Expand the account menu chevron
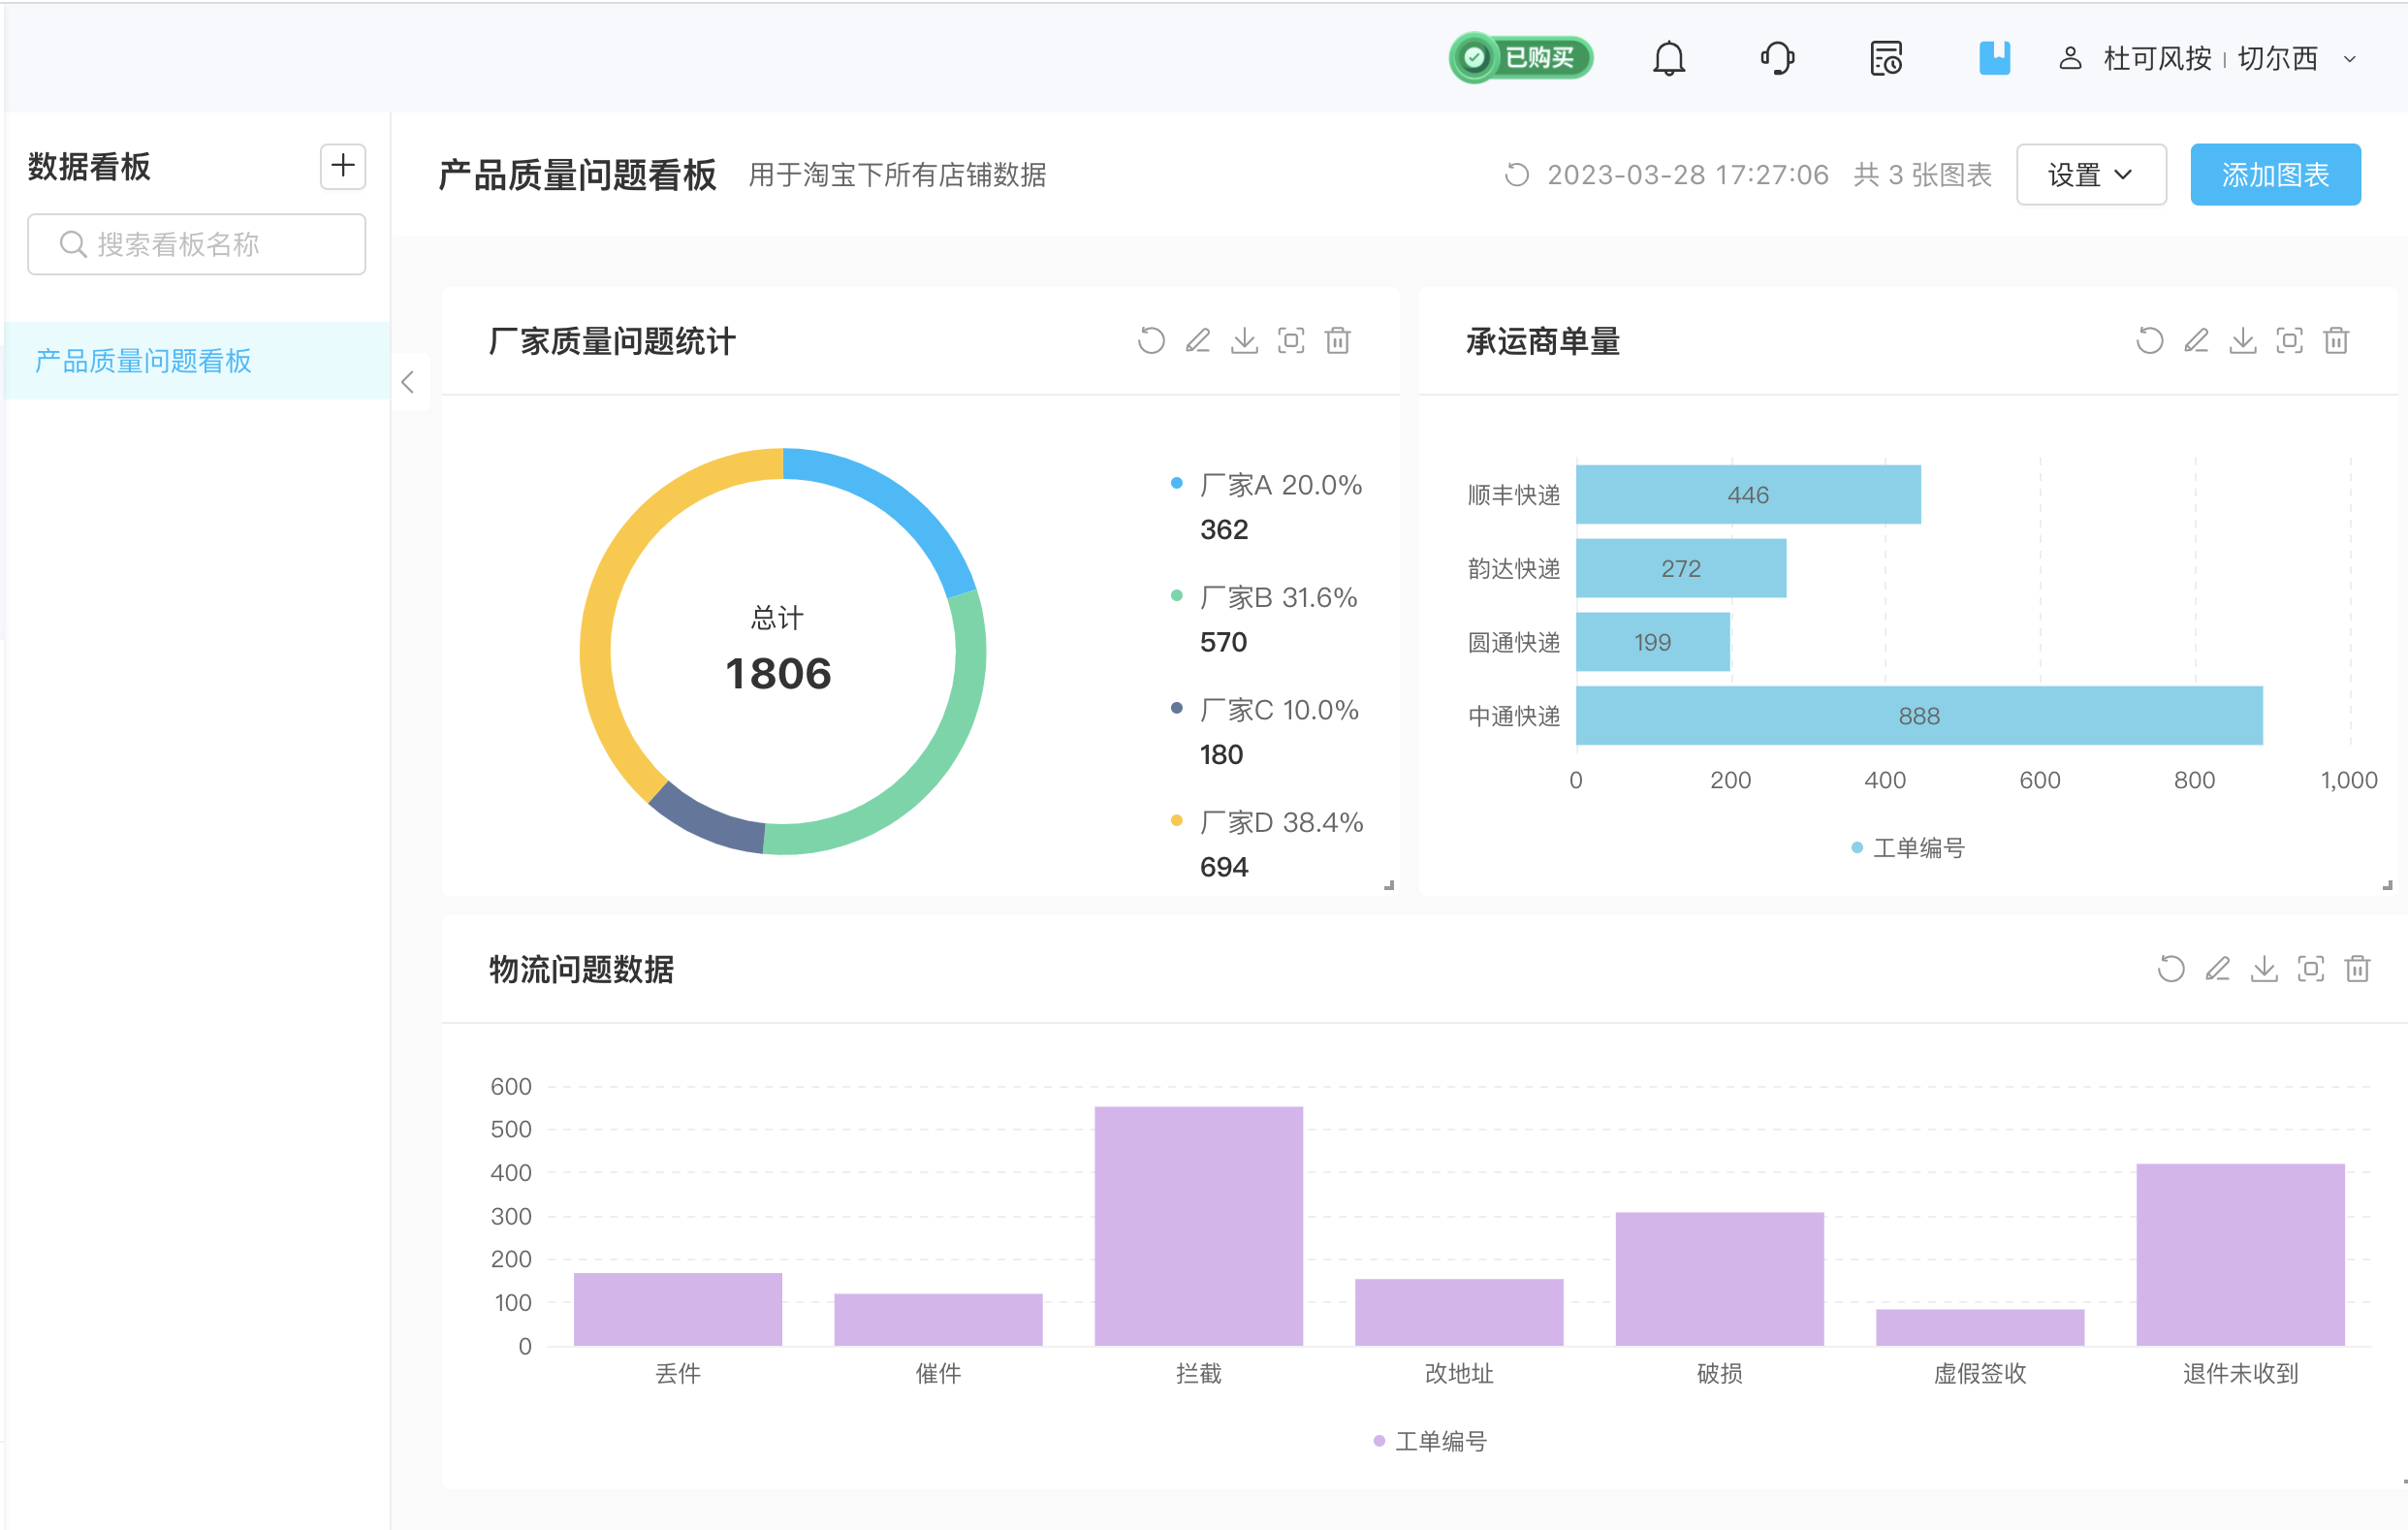The image size is (2408, 1530). pos(2350,59)
